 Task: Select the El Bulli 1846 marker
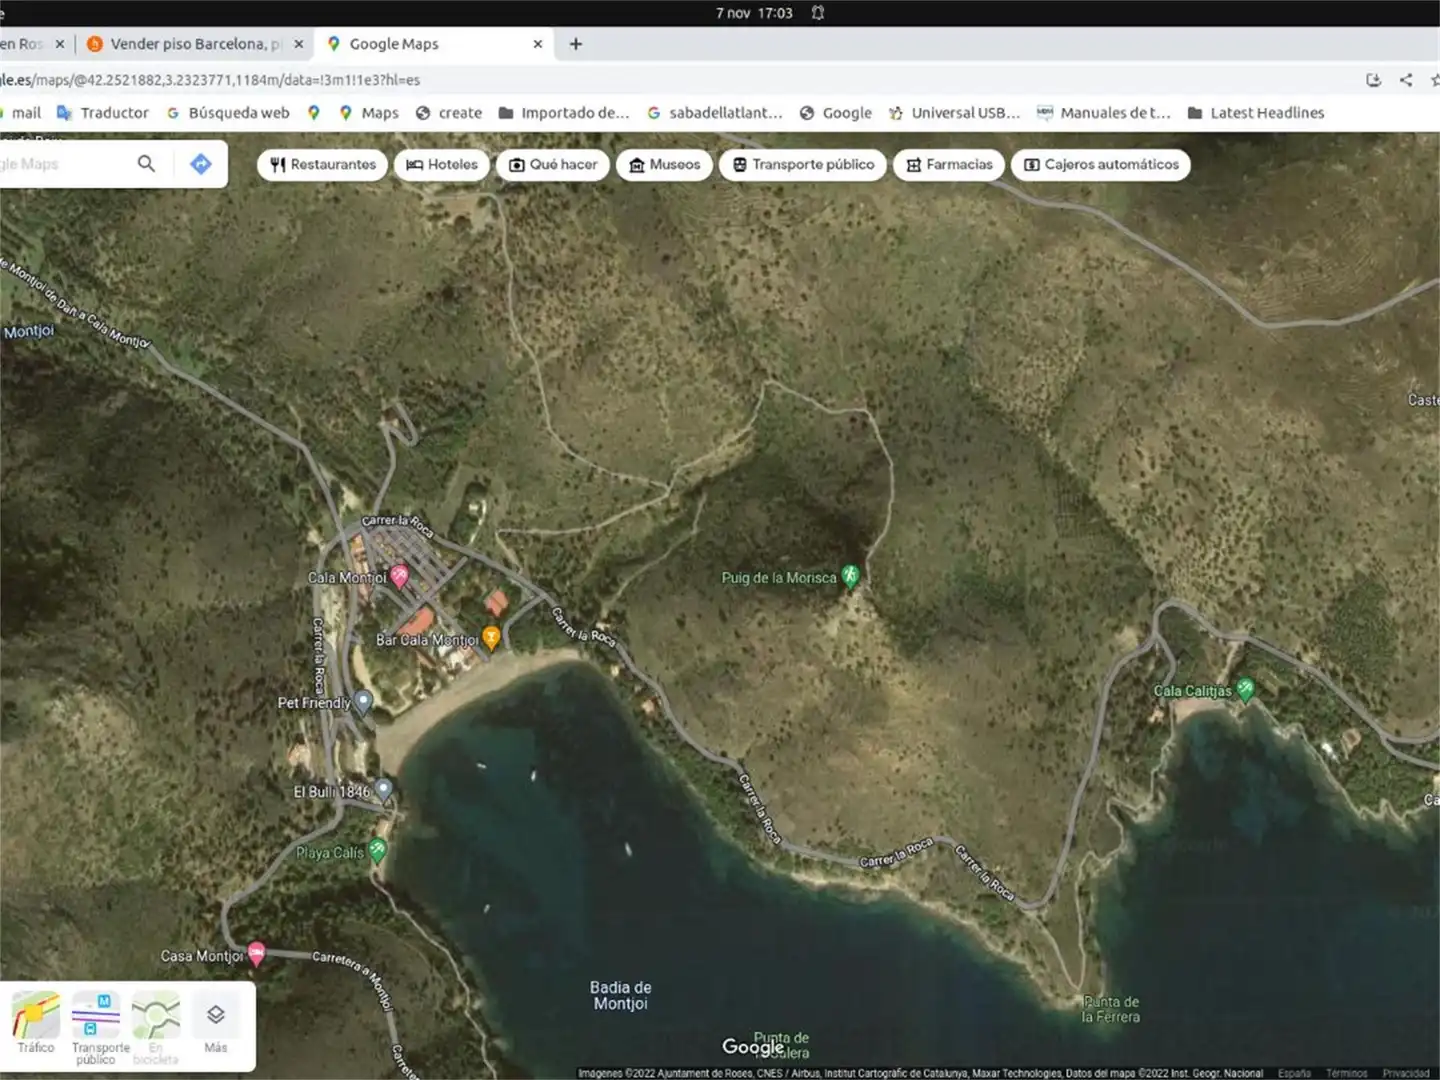tap(383, 790)
